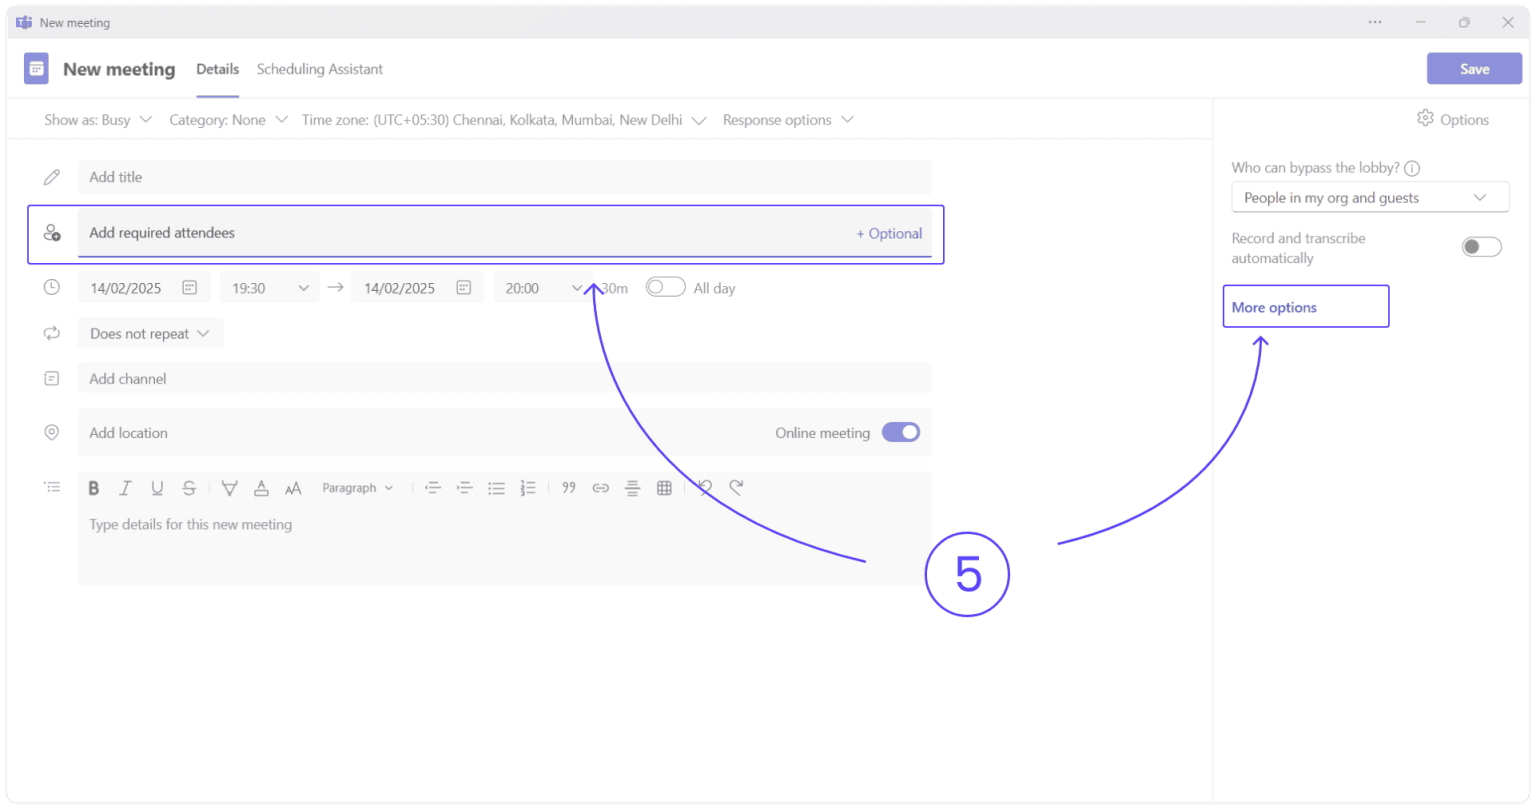Click the font color icon
This screenshot has height=809, width=1536.
click(x=261, y=487)
